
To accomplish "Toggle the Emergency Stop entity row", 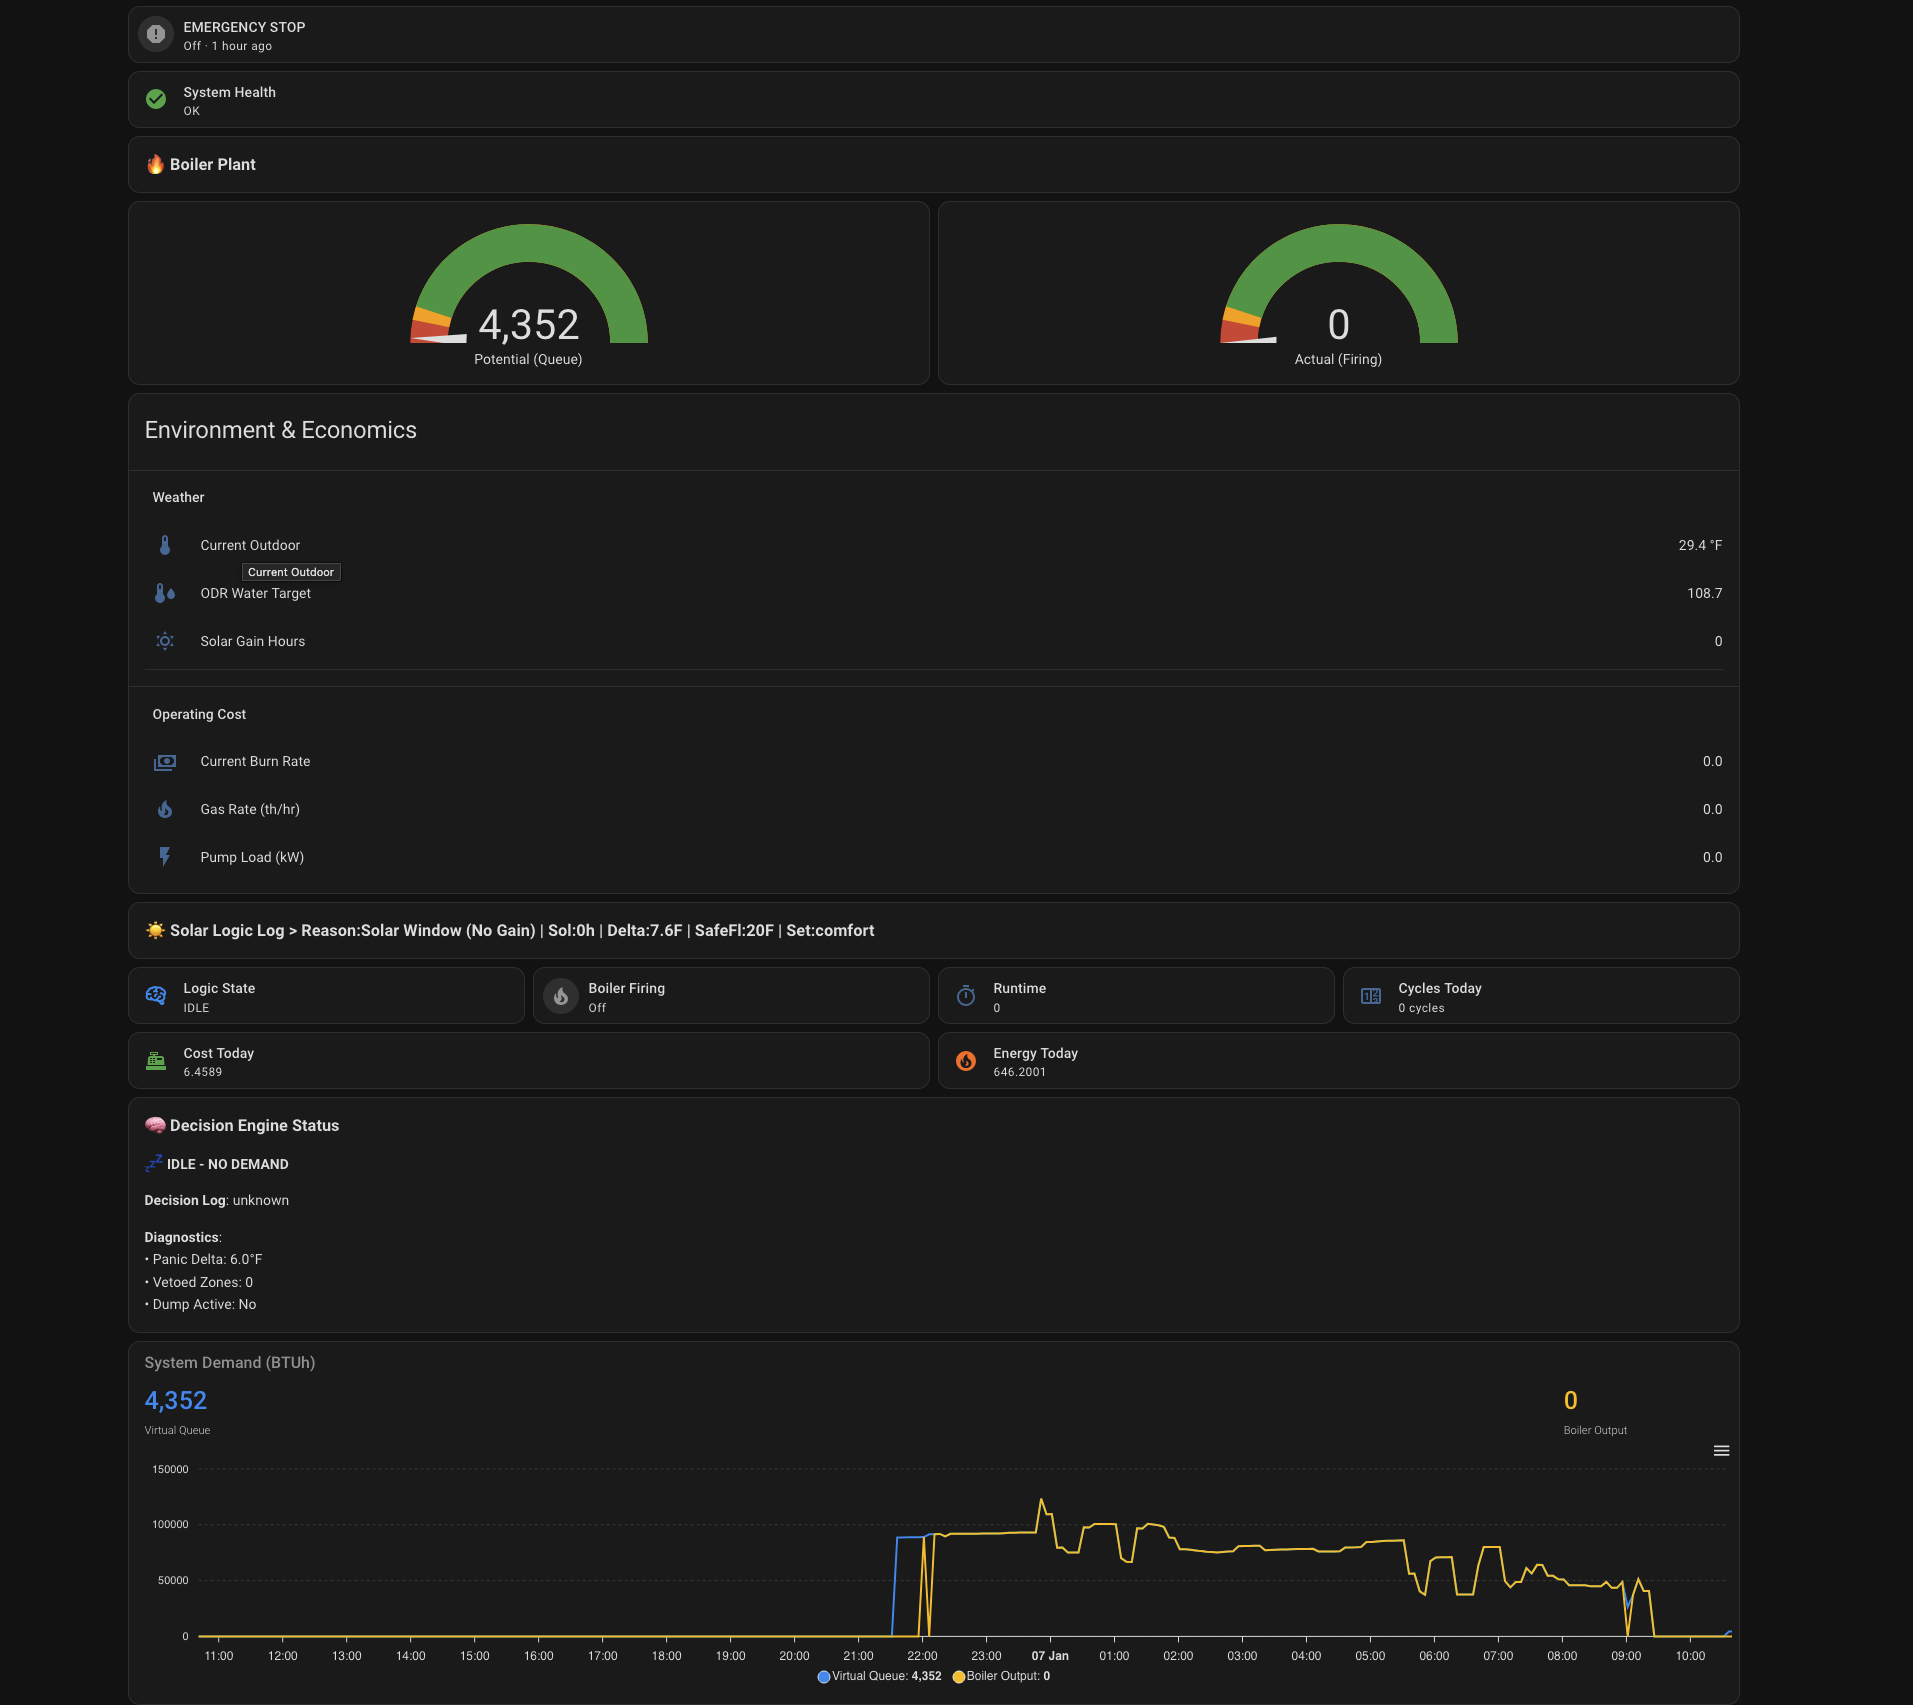I will pos(935,33).
